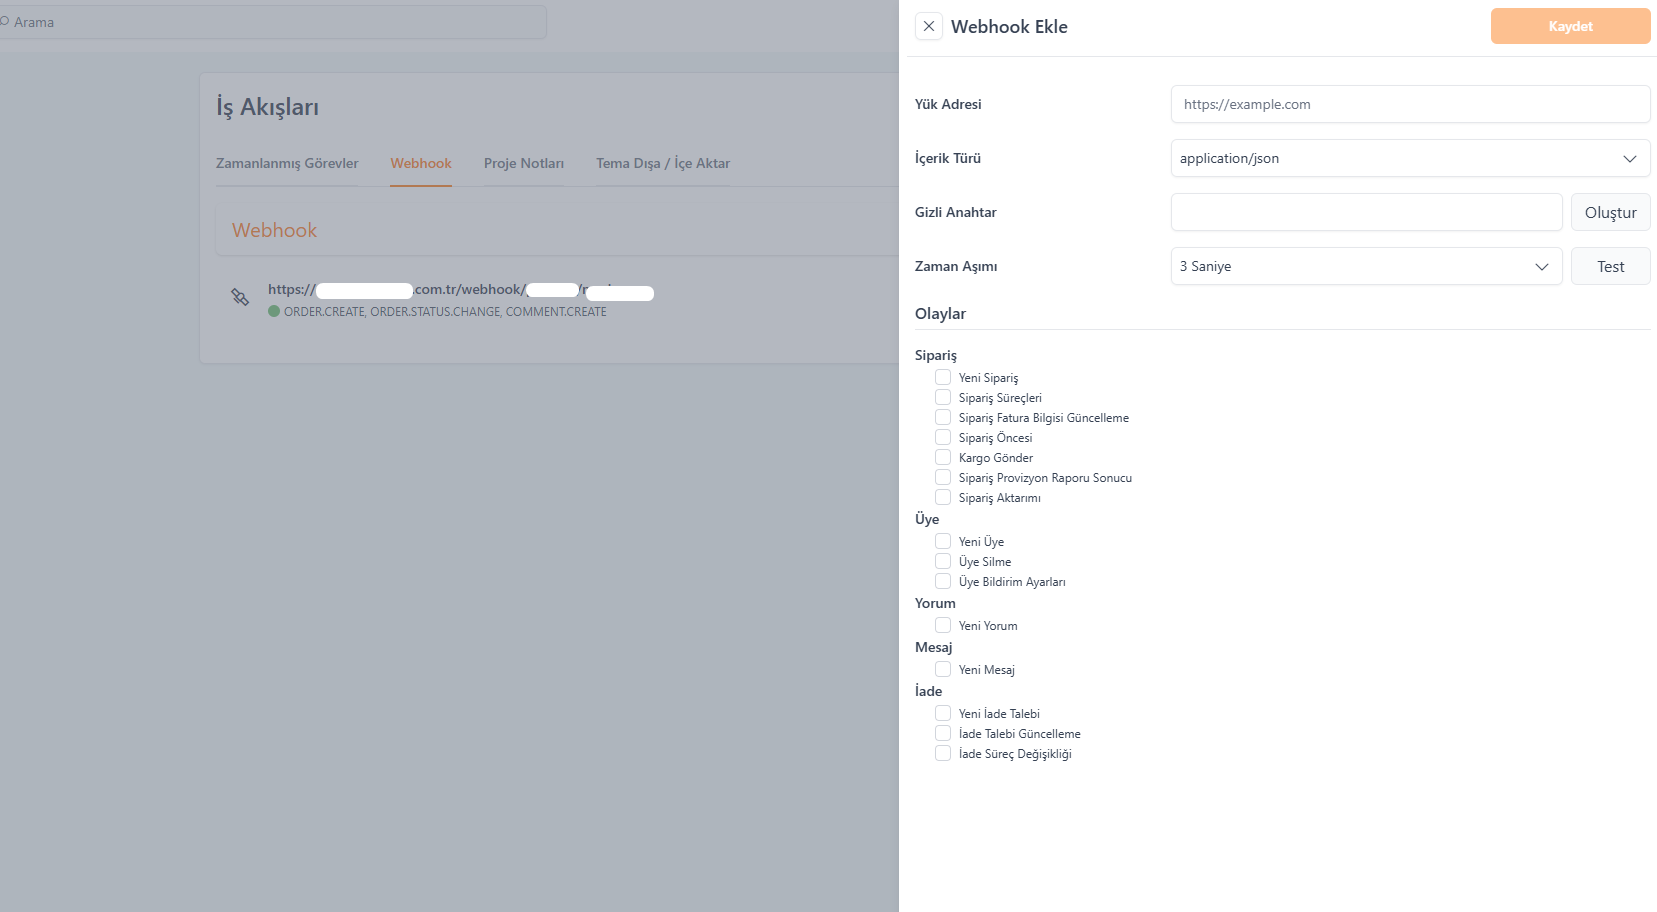The image size is (1657, 912).
Task: Open the Proje Notları tab
Action: click(x=523, y=163)
